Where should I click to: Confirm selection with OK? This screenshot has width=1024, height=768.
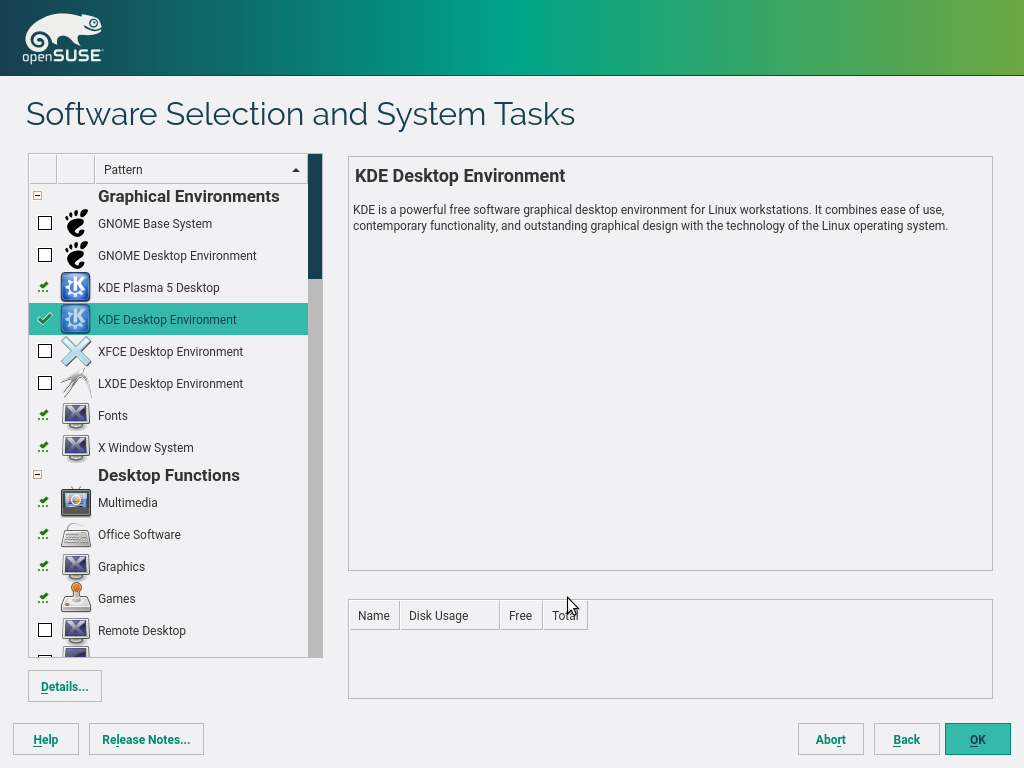(x=978, y=739)
